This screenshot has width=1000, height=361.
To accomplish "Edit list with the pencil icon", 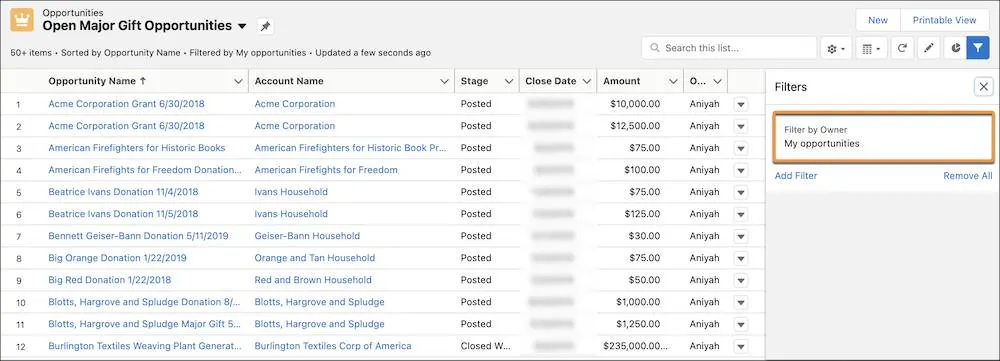I will [x=929, y=48].
